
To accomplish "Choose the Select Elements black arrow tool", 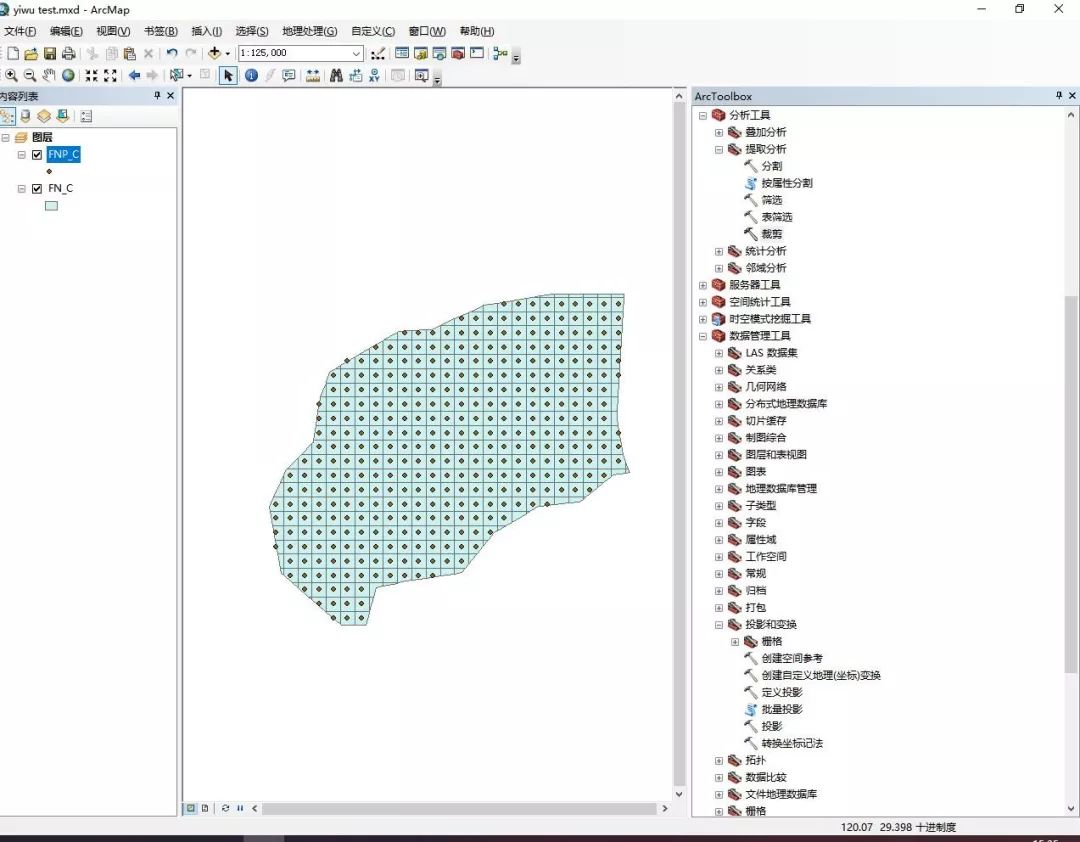I will pyautogui.click(x=228, y=75).
